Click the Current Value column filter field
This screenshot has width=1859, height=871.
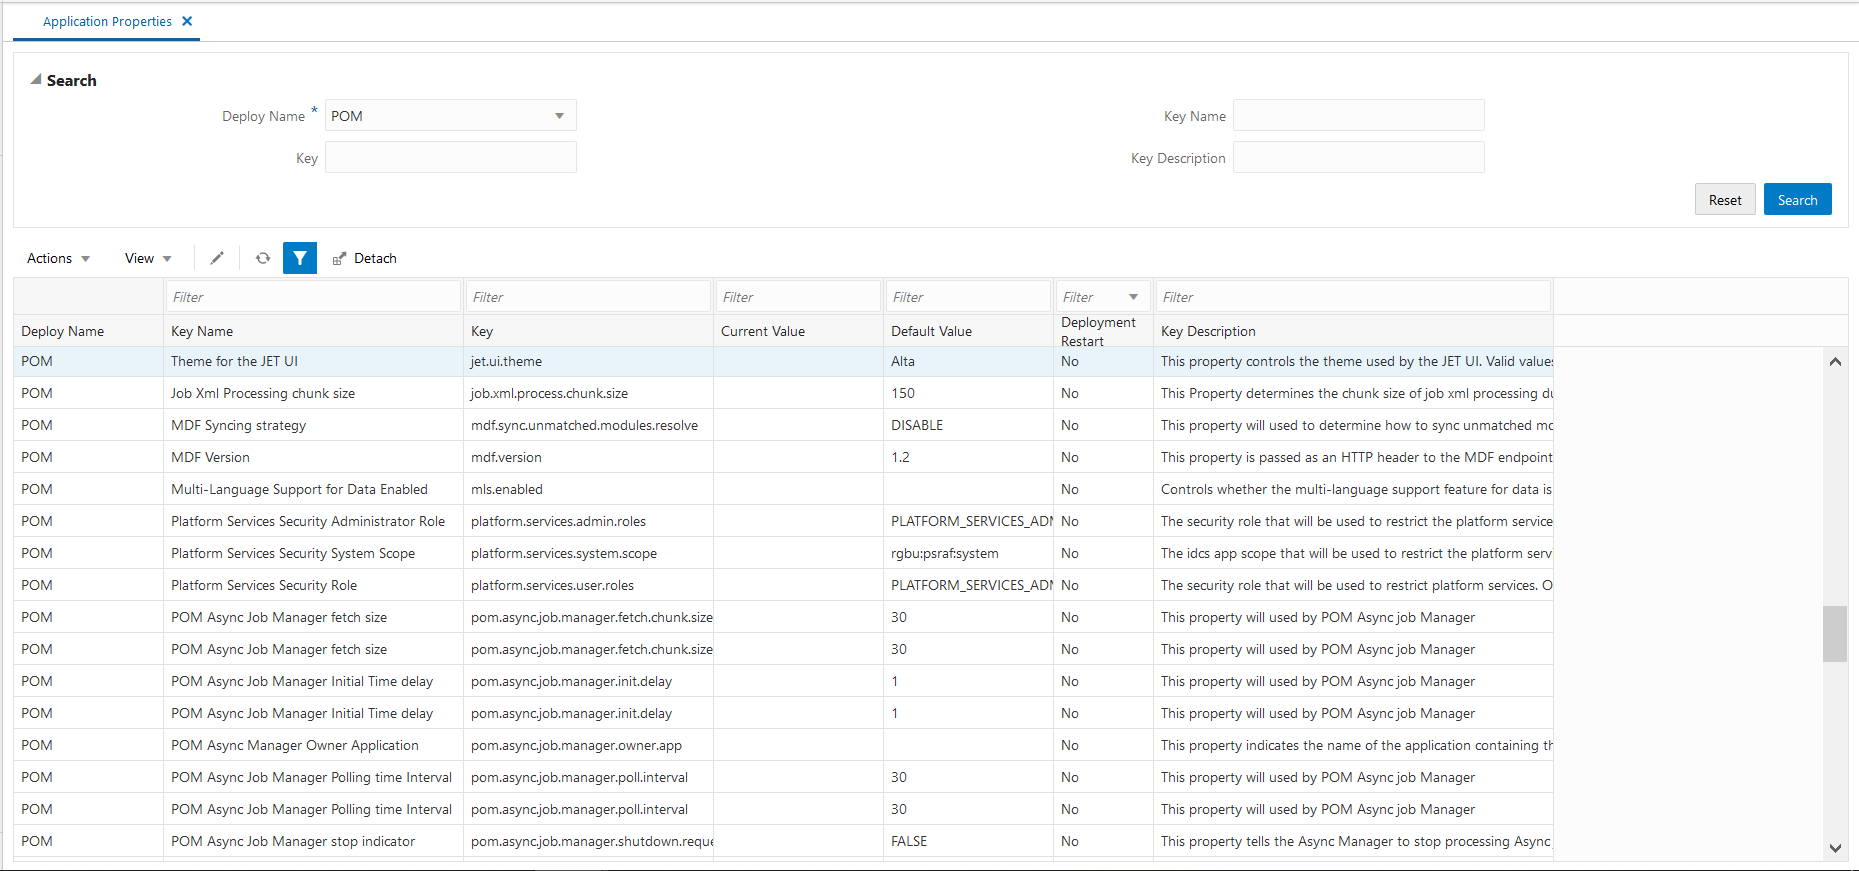(x=798, y=297)
